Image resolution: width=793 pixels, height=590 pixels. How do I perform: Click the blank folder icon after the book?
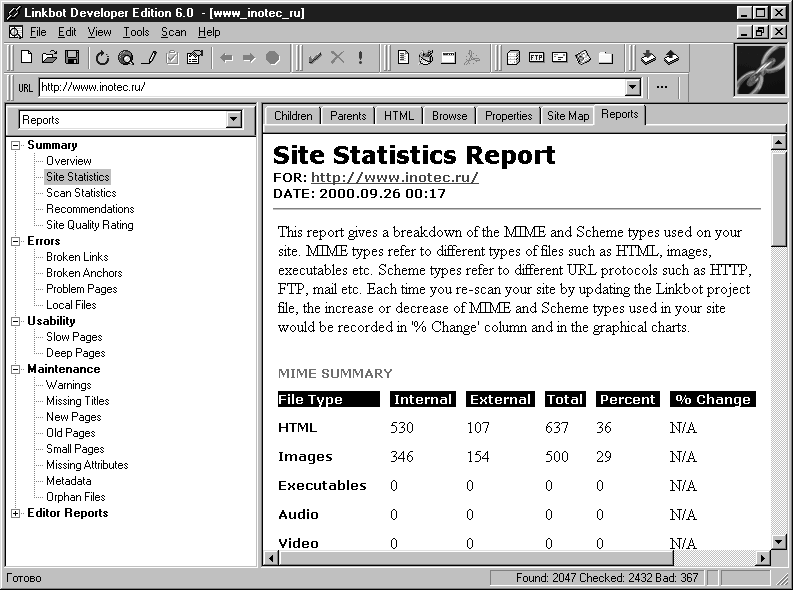[x=606, y=58]
